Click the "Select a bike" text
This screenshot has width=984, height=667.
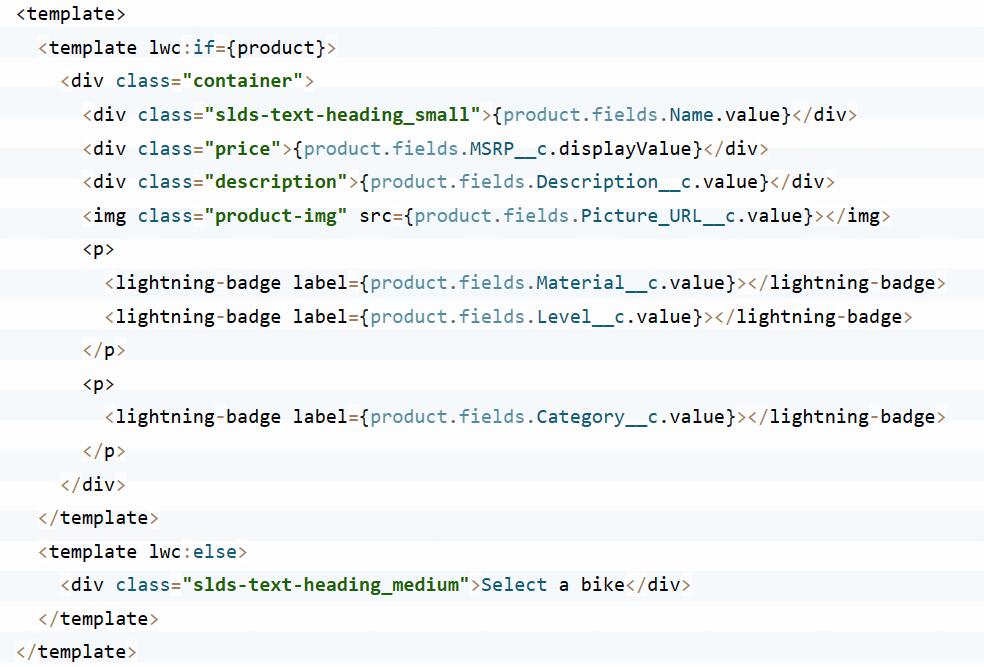(553, 585)
